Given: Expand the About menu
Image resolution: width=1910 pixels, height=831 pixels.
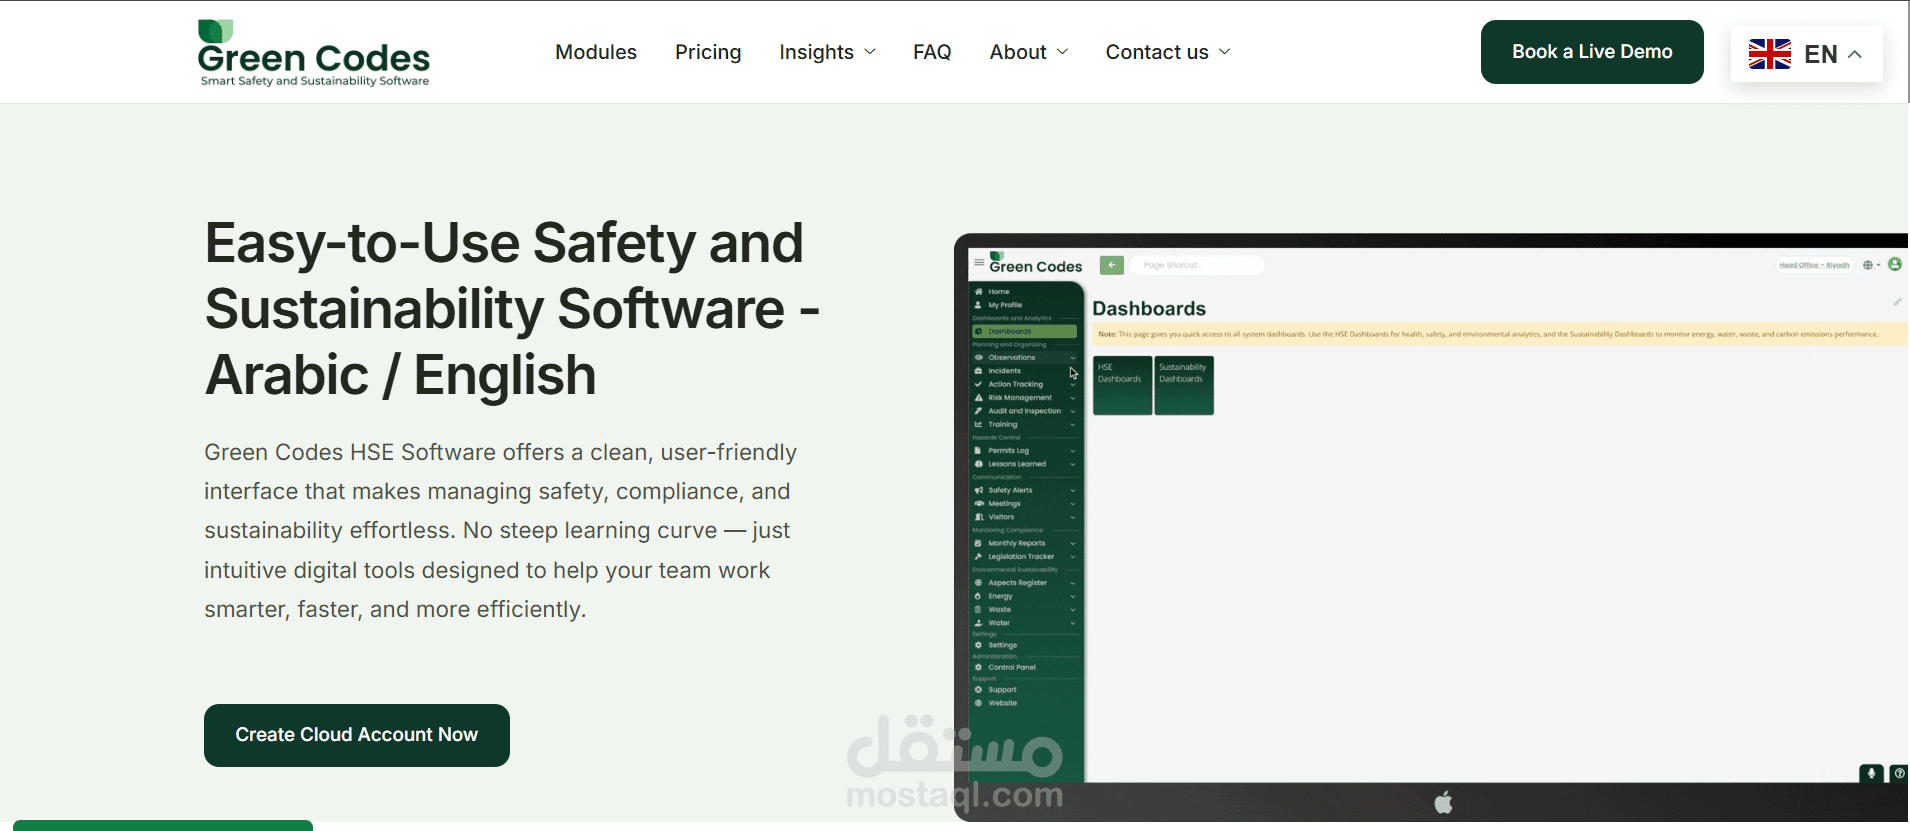Looking at the screenshot, I should tap(1029, 52).
